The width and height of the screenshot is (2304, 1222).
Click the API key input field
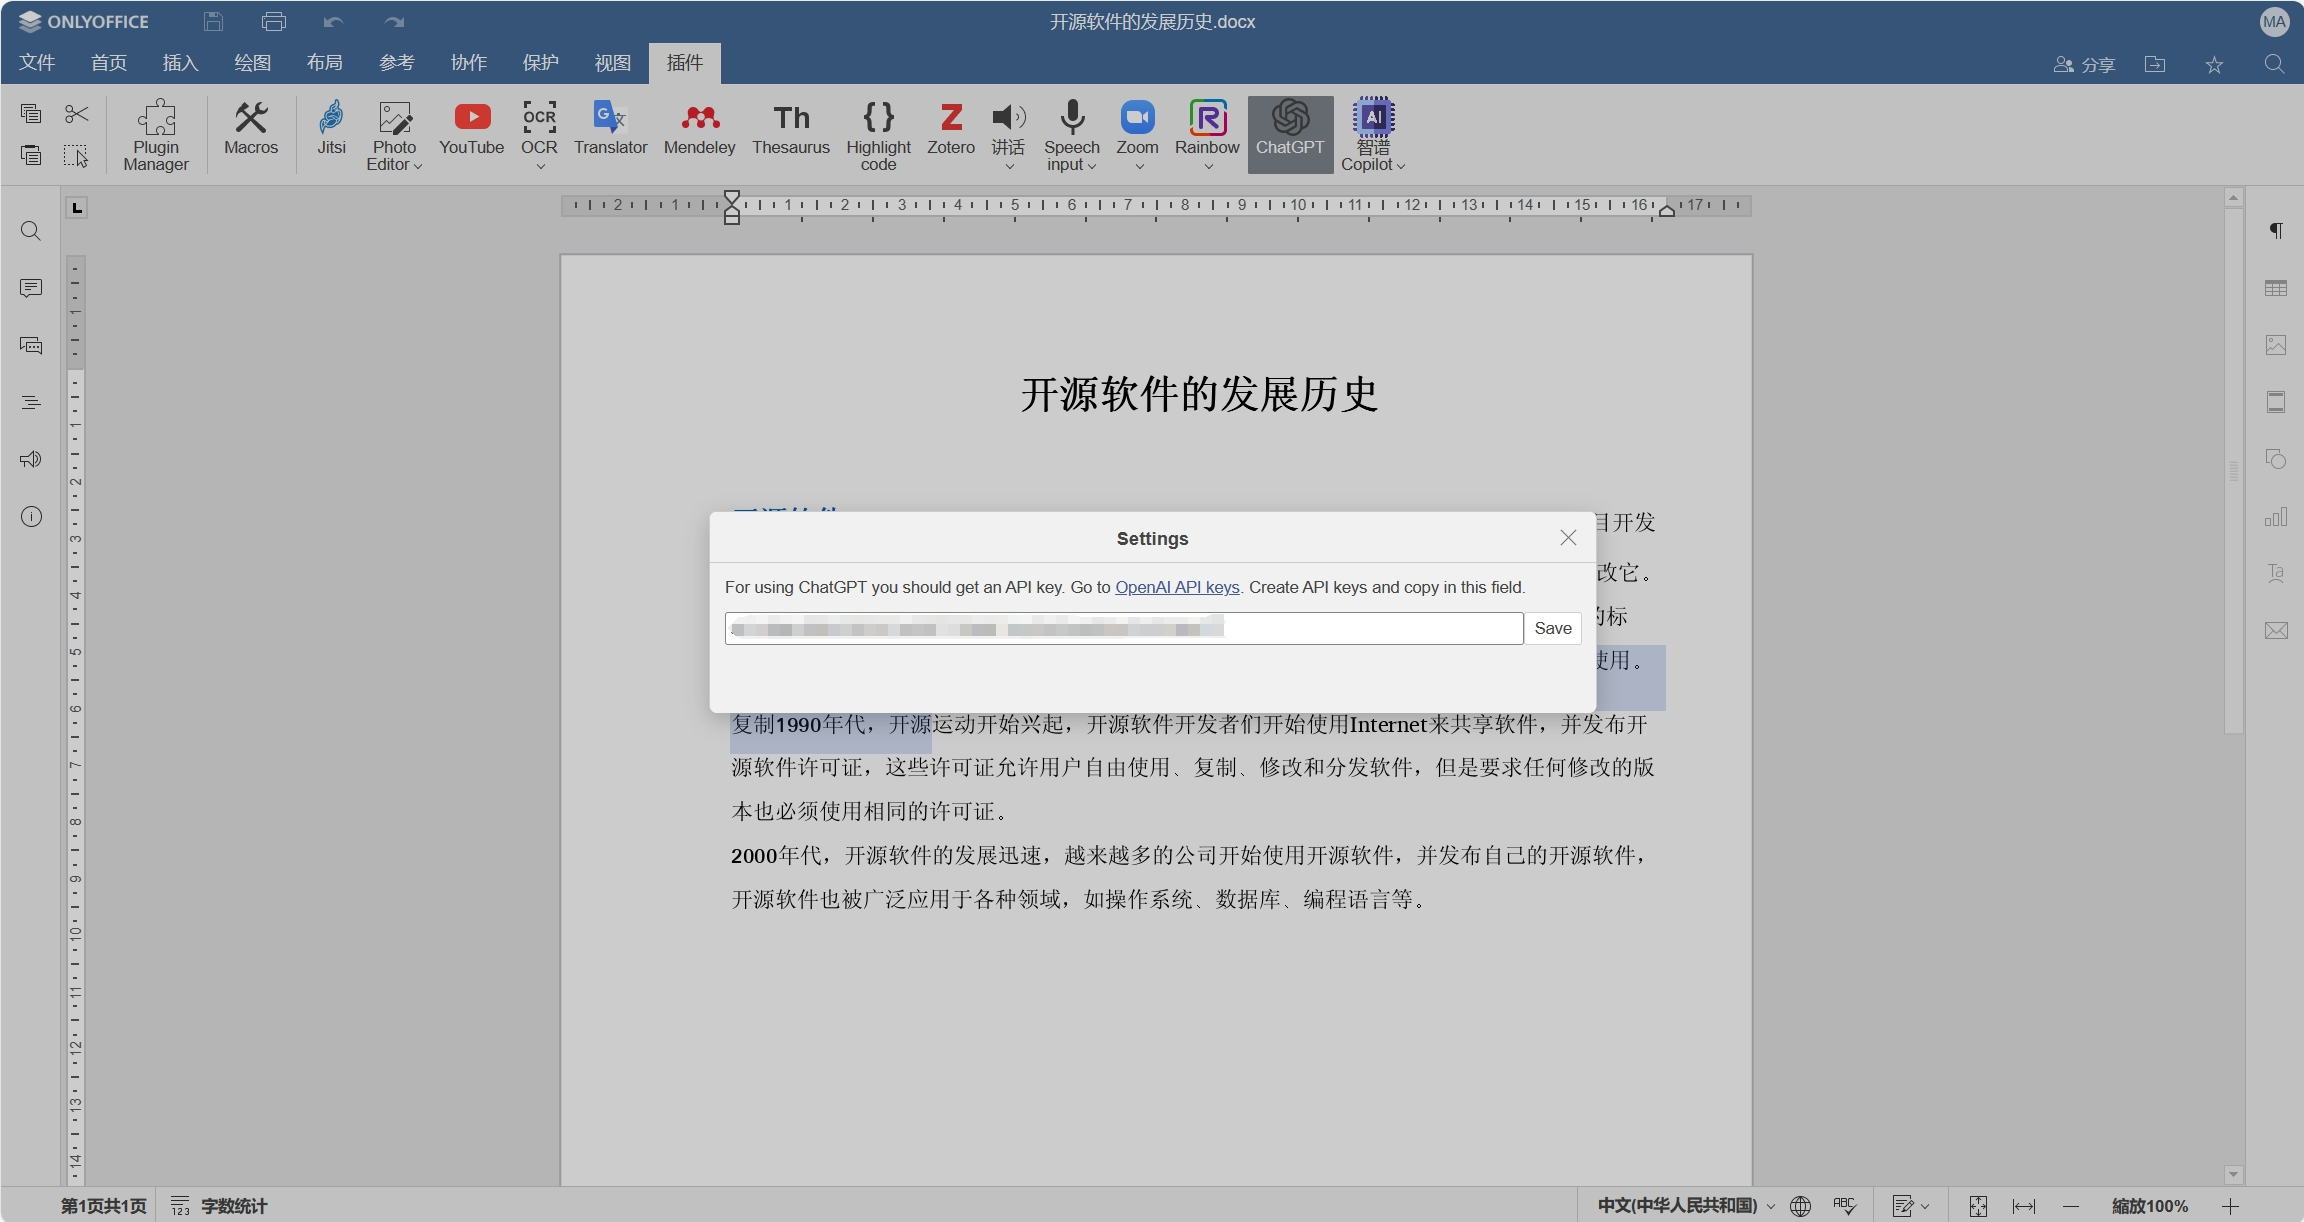(x=1124, y=628)
